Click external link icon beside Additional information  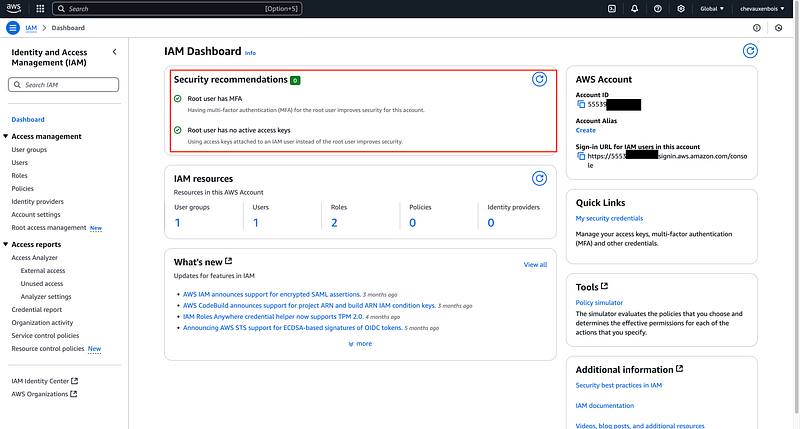pyautogui.click(x=680, y=369)
